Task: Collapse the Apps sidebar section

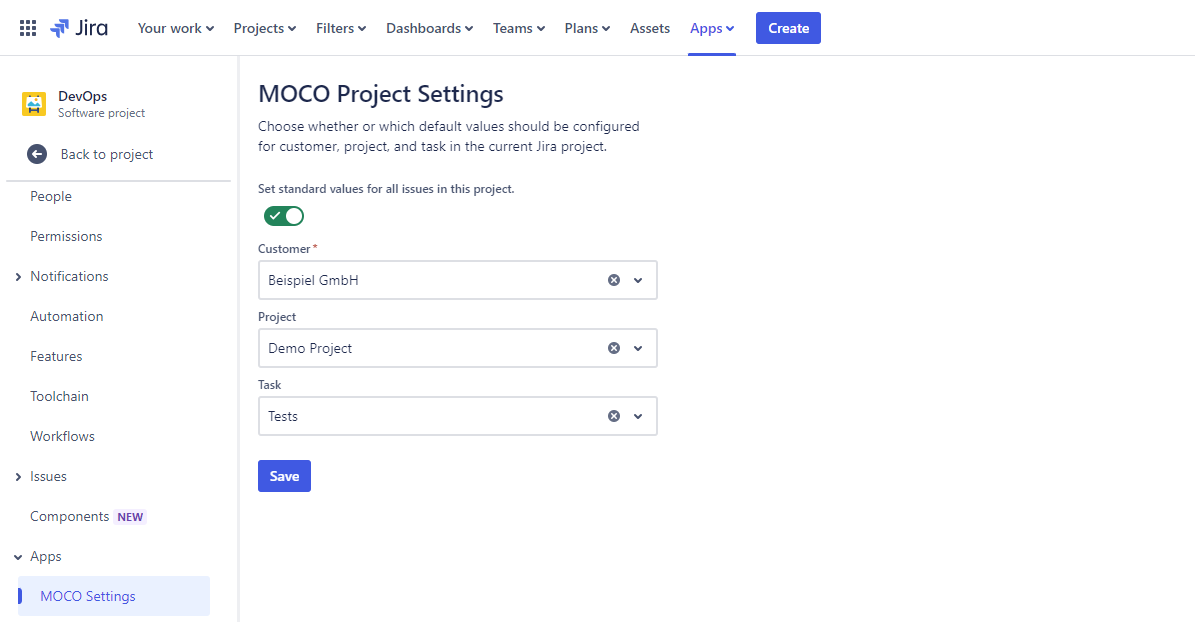Action: pos(18,557)
